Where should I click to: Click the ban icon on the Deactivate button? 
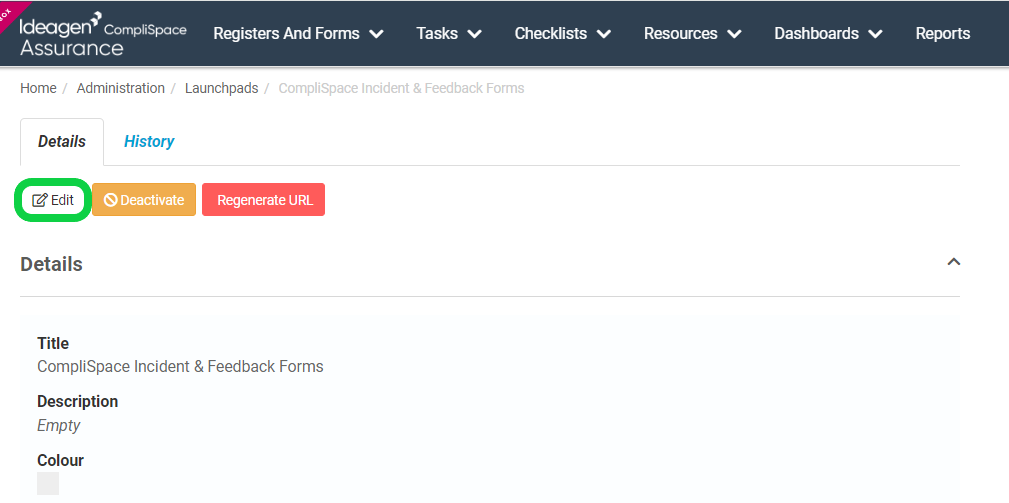pos(110,200)
